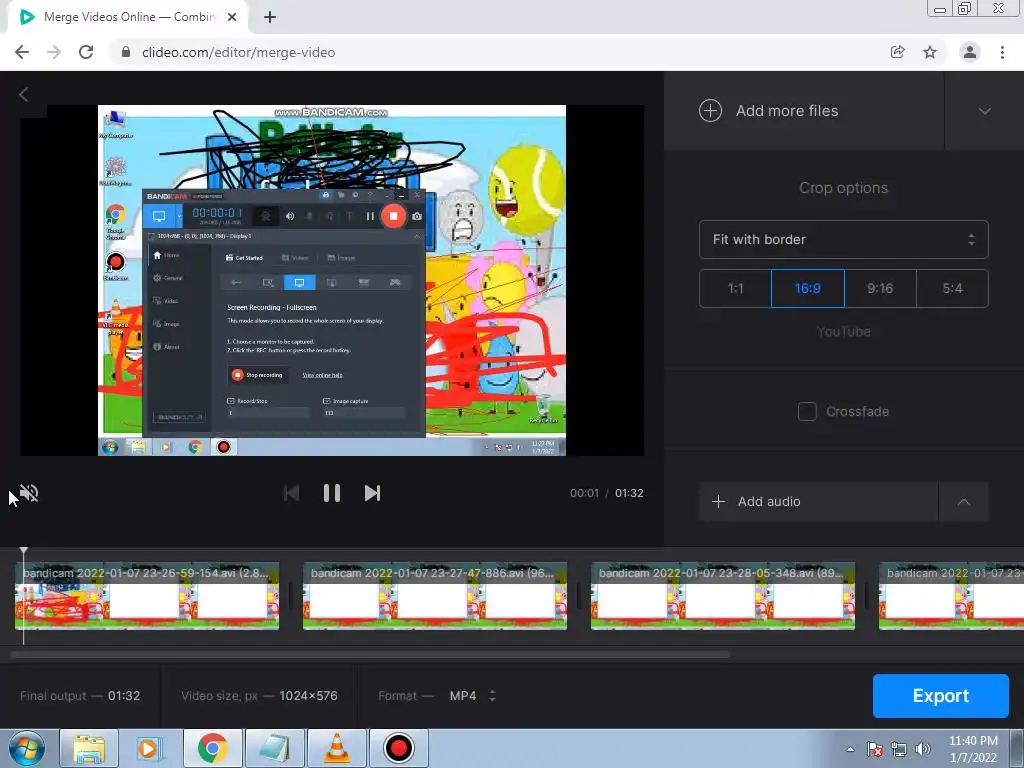The height and width of the screenshot is (768, 1024).
Task: Click the 01:32 total duration text
Action: tap(629, 493)
